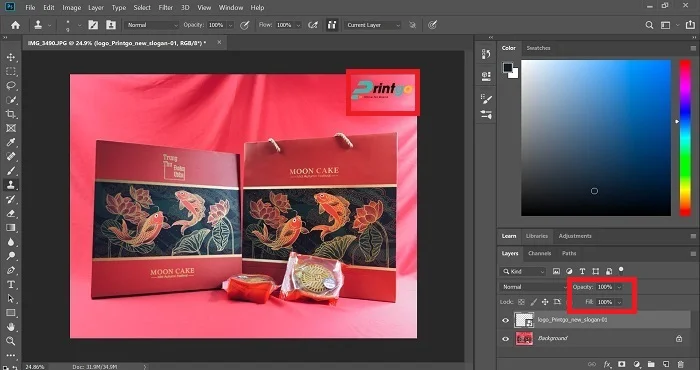Select the Rectangular Marquee tool
This screenshot has height=370, width=700.
pyautogui.click(x=11, y=71)
